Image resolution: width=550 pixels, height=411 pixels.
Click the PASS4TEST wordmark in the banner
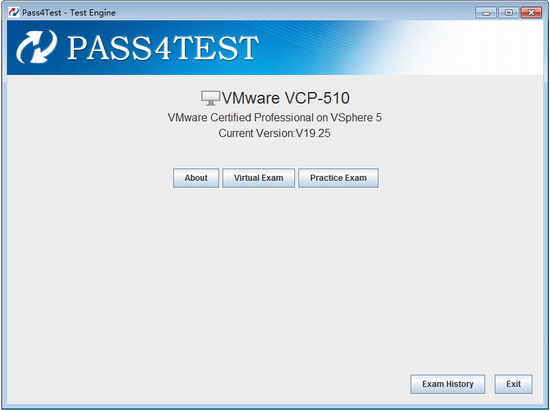click(163, 48)
